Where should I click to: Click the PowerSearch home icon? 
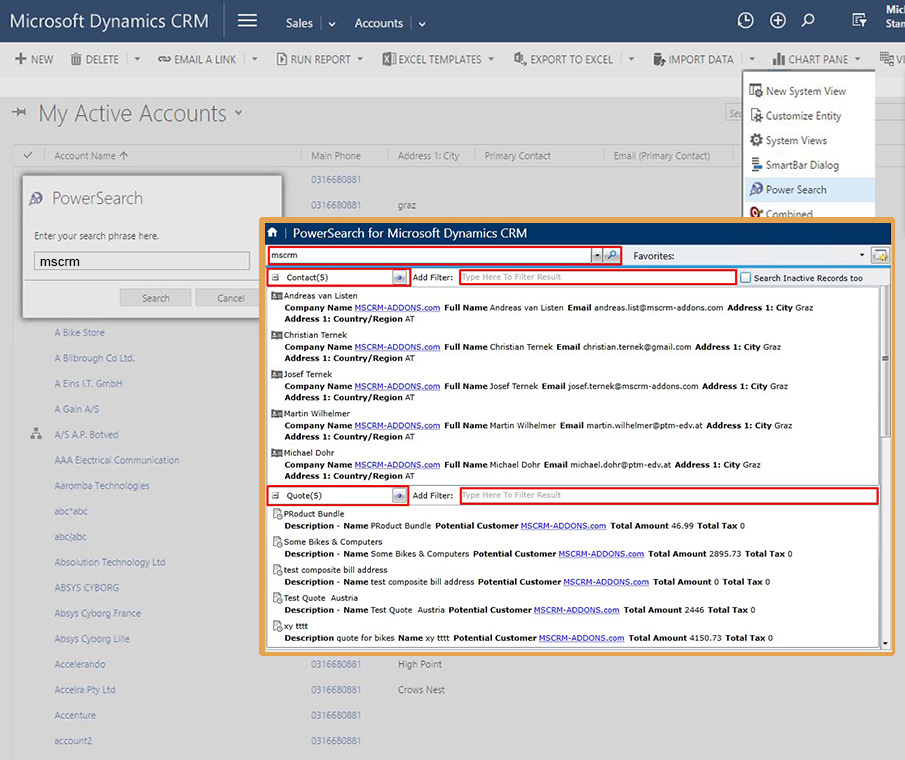(272, 233)
